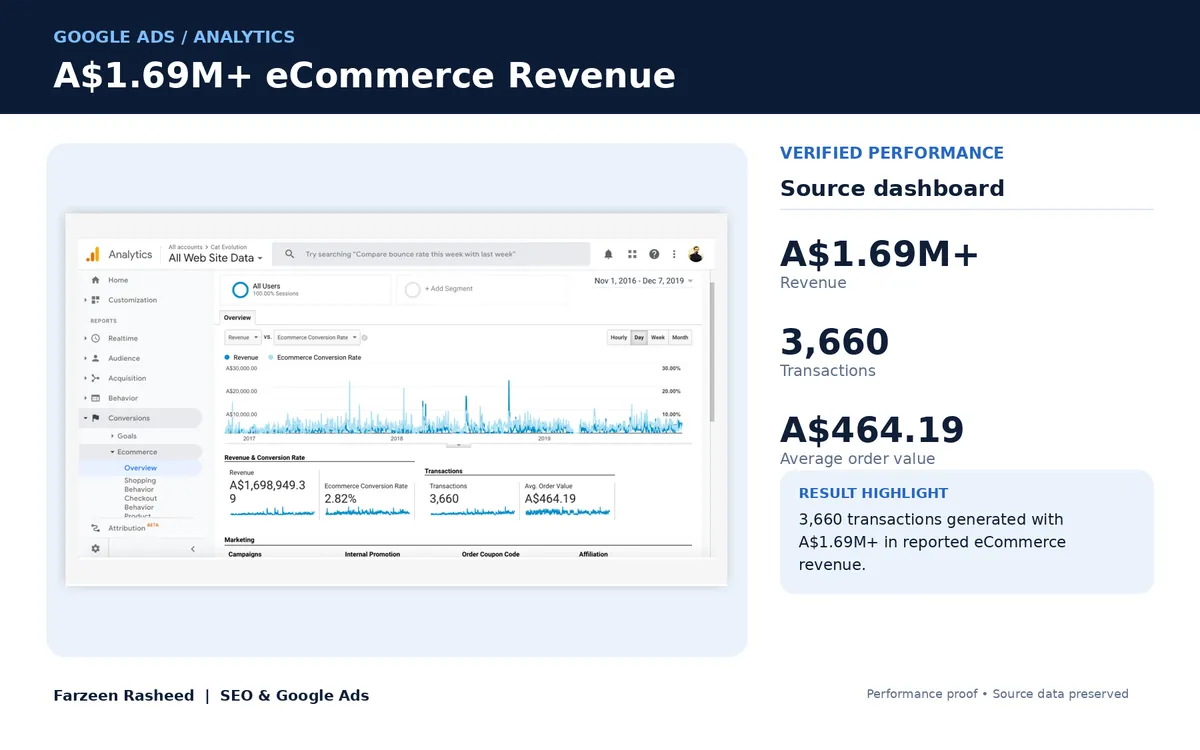Click the Realtime clock icon
Viewport: 1200px width, 750px height.
click(95, 338)
